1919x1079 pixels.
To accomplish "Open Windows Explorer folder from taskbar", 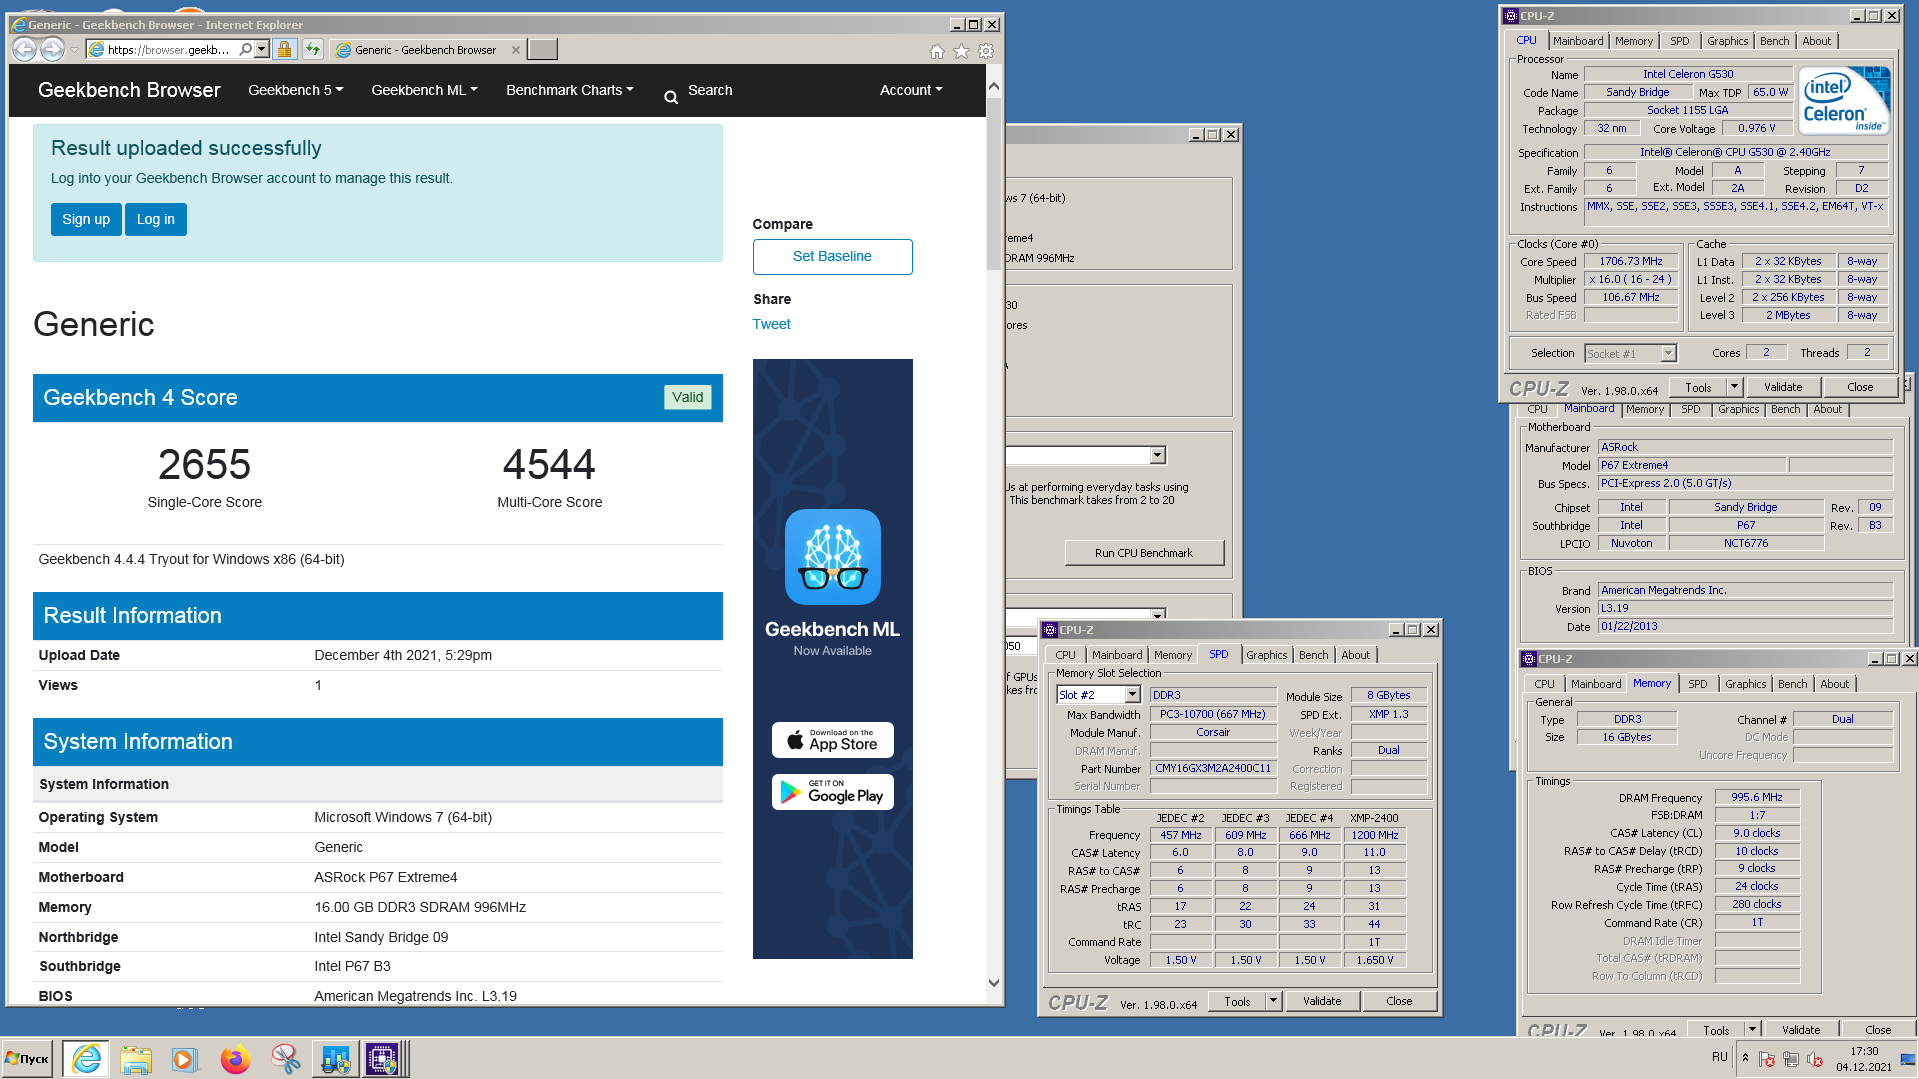I will pos(135,1059).
